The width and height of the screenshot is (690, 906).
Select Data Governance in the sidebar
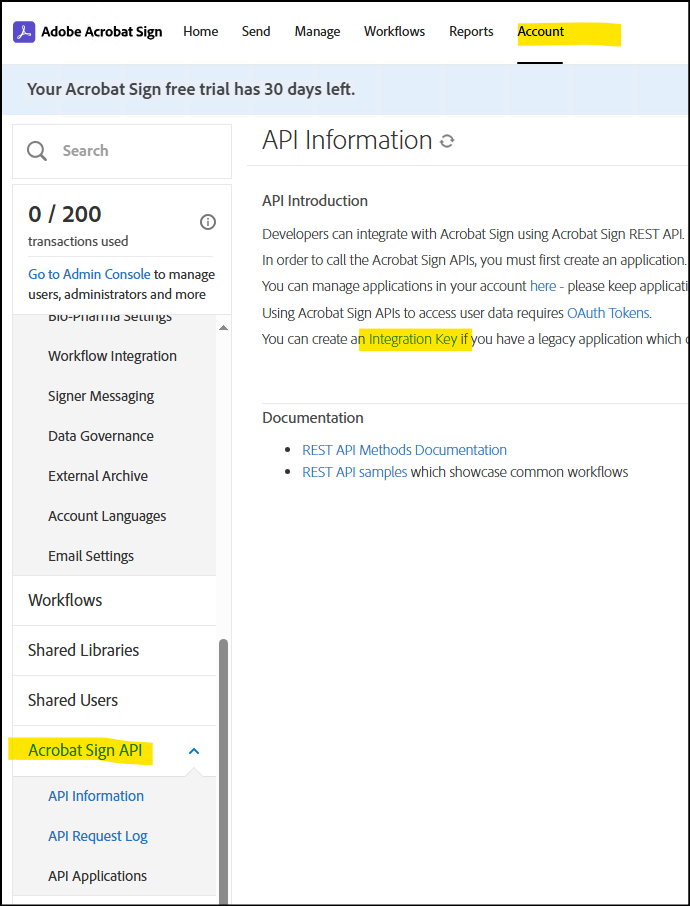coord(101,436)
